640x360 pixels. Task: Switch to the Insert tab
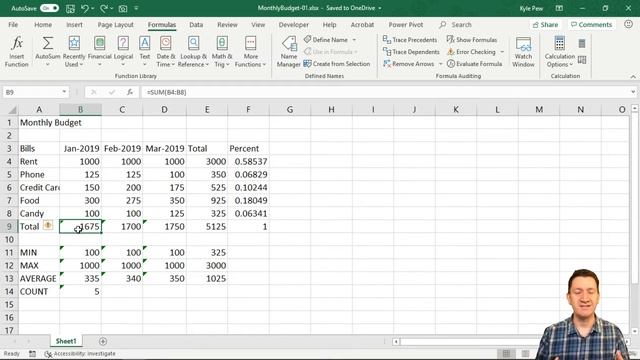tap(74, 24)
